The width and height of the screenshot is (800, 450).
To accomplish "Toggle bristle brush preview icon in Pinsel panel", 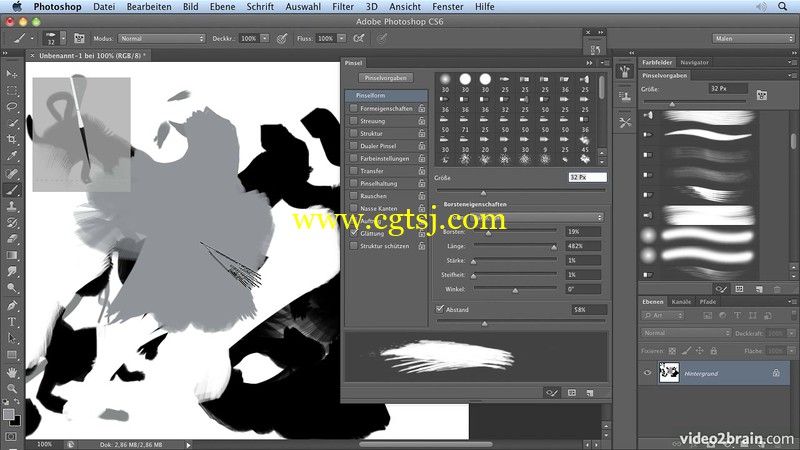I will [552, 393].
